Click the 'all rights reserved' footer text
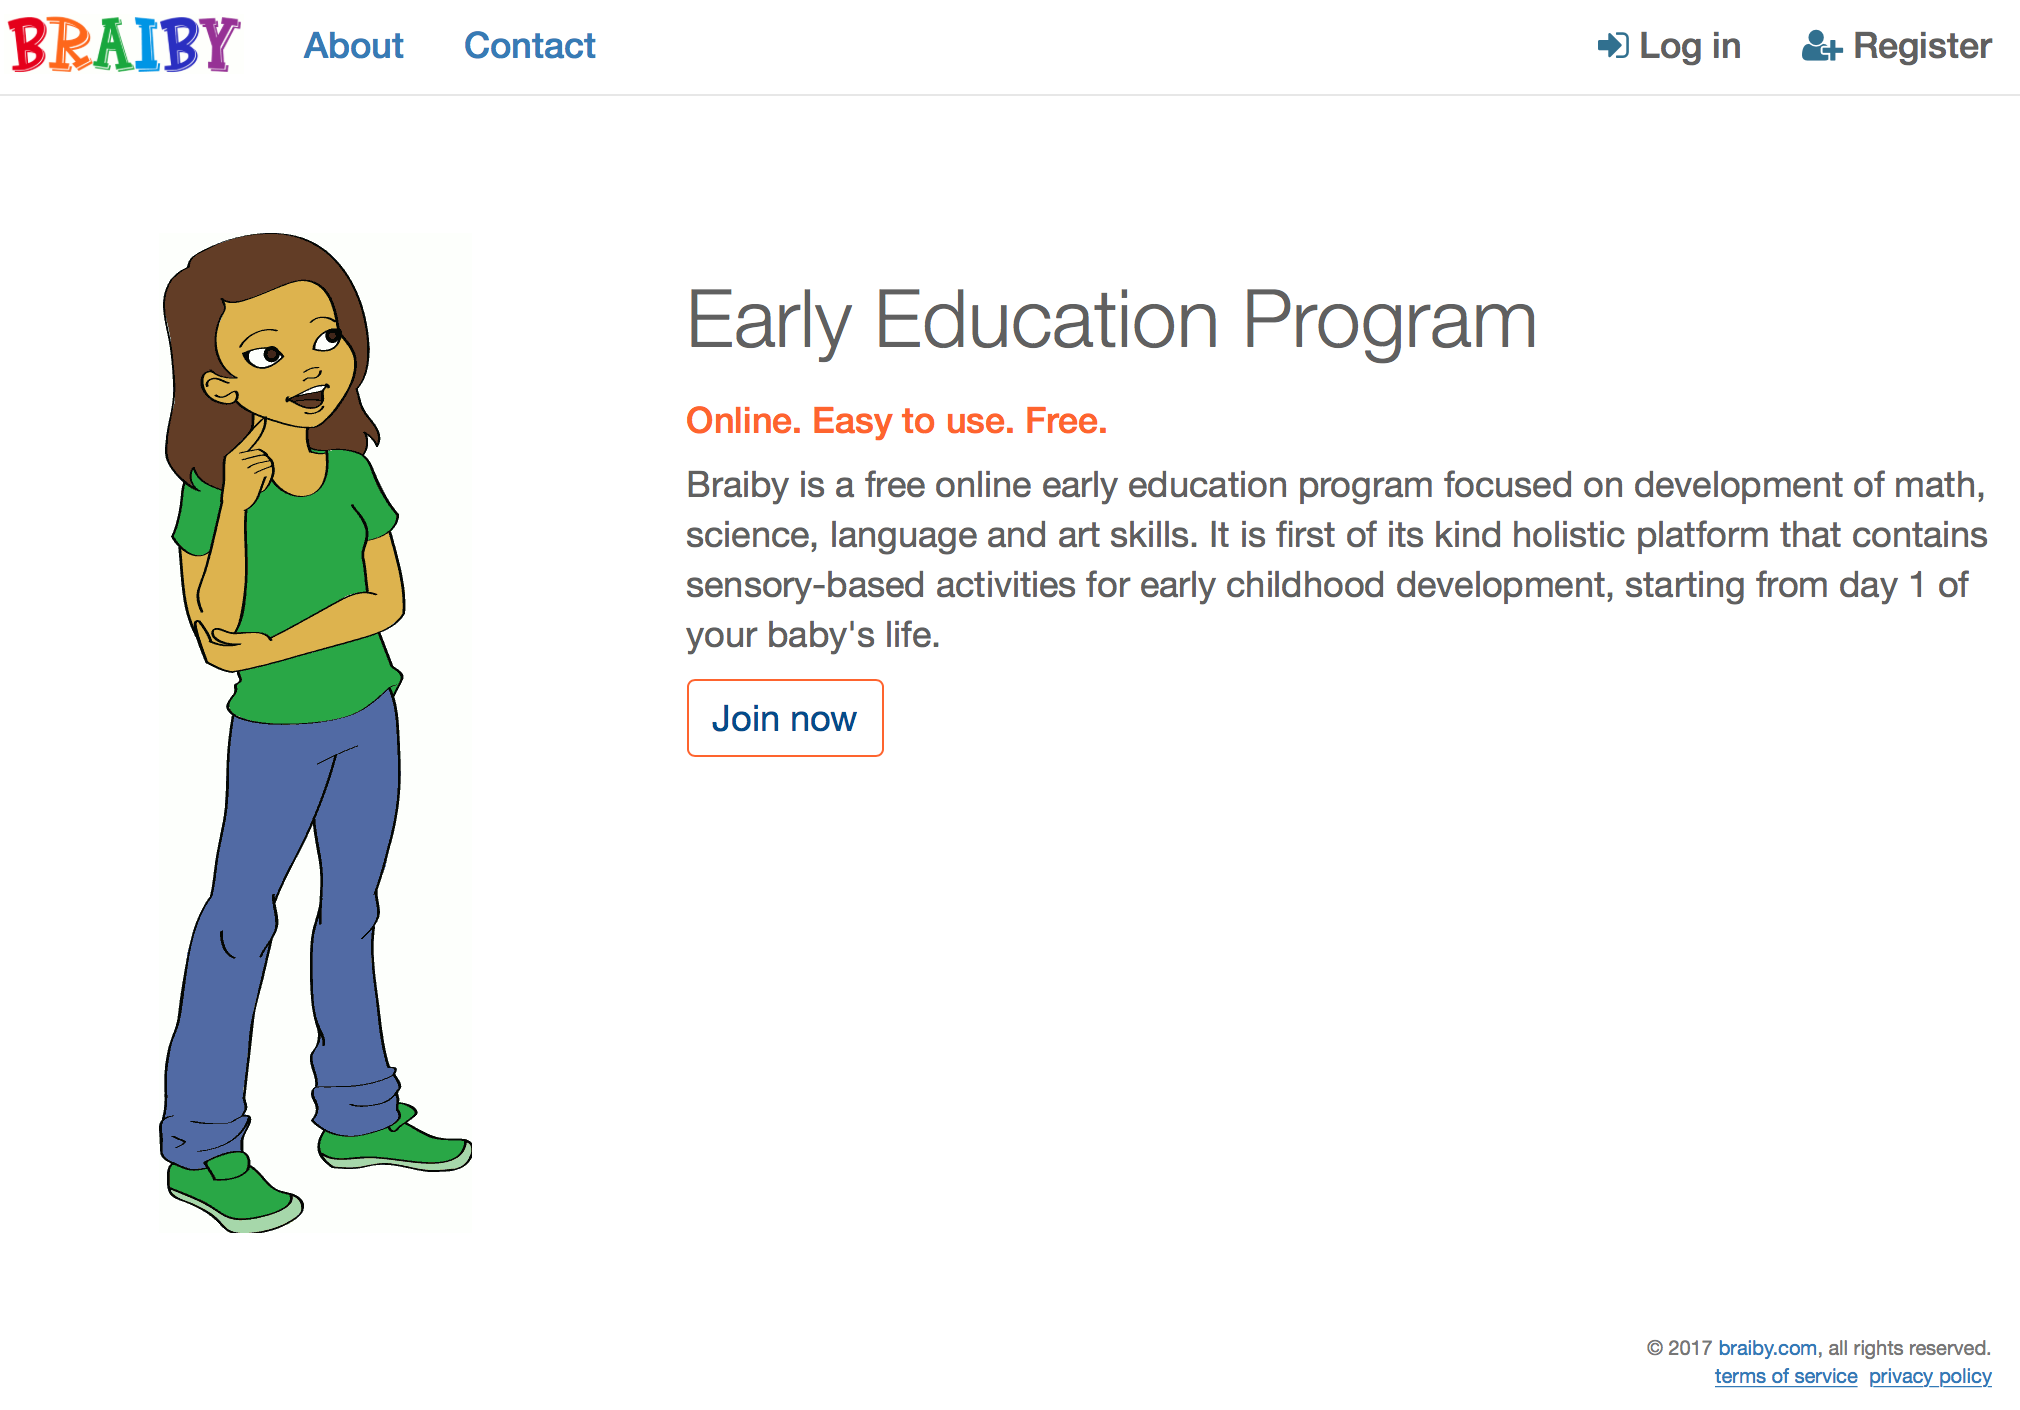This screenshot has height=1410, width=2020. point(1909,1348)
